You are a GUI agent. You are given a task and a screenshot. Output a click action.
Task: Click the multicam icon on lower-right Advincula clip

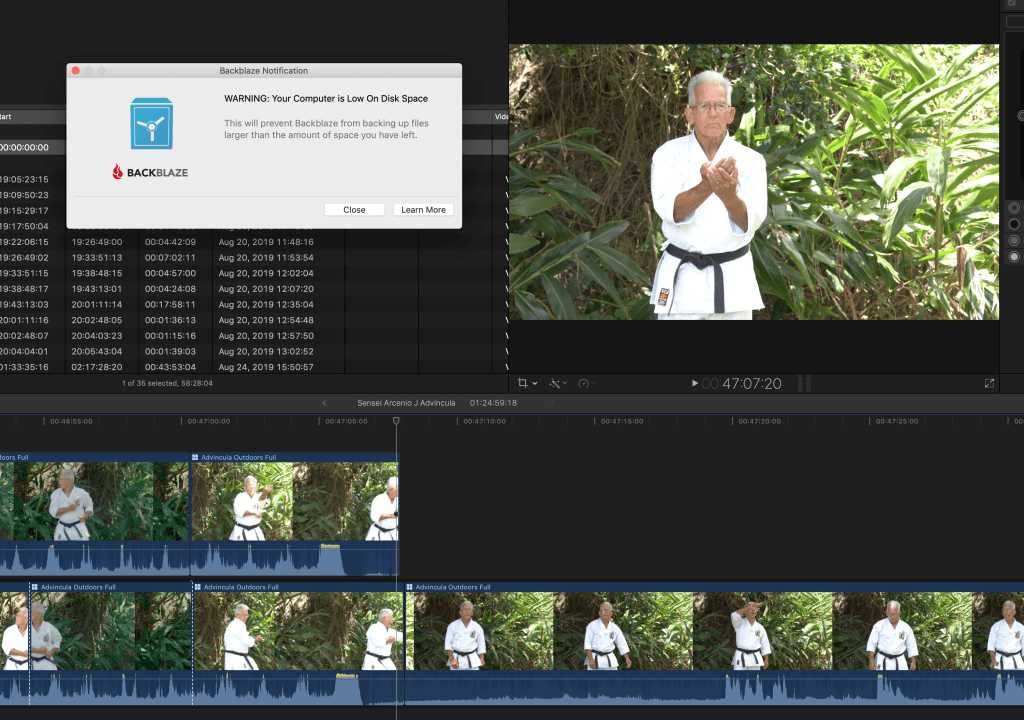[x=410, y=587]
